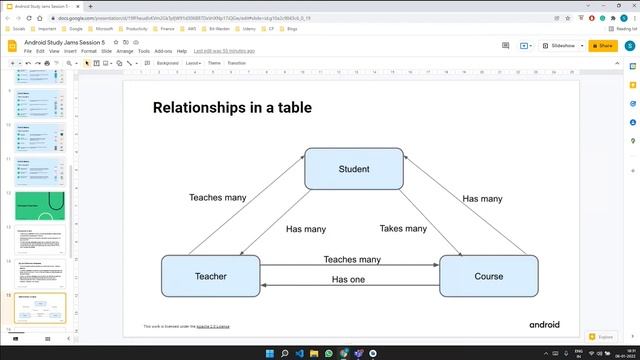Screen dimensions: 640x360
Task: Hide the menus with the collapse chevron
Action: [617, 63]
